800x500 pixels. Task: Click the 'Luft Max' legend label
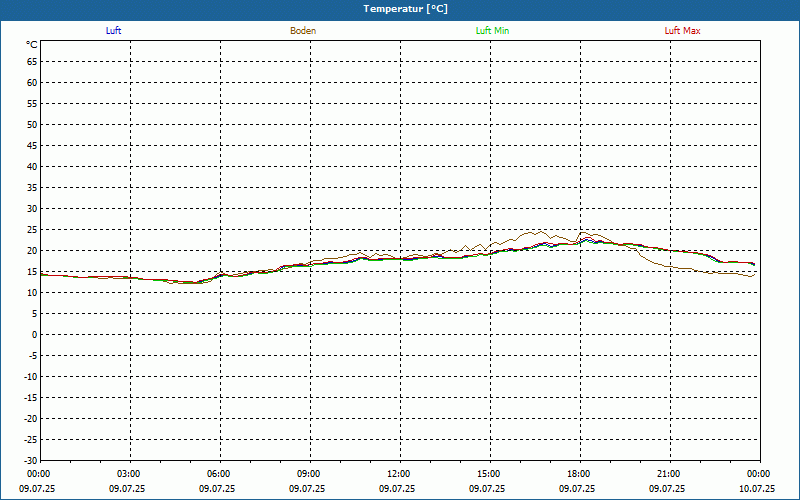point(682,31)
